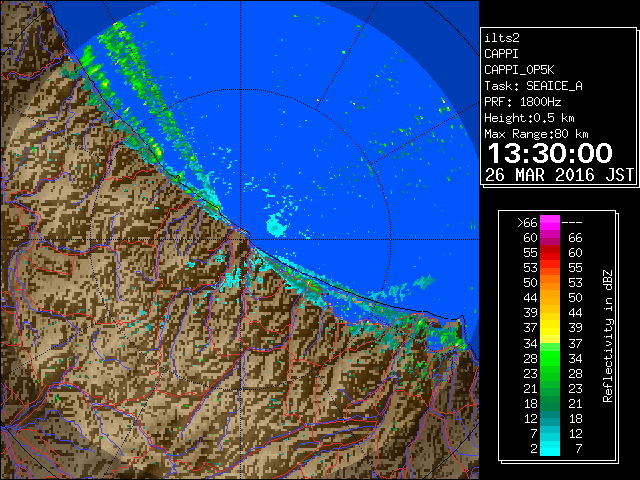Click the "PRF: 1800Hz" text
This screenshot has width=640, height=480.
pos(522,102)
